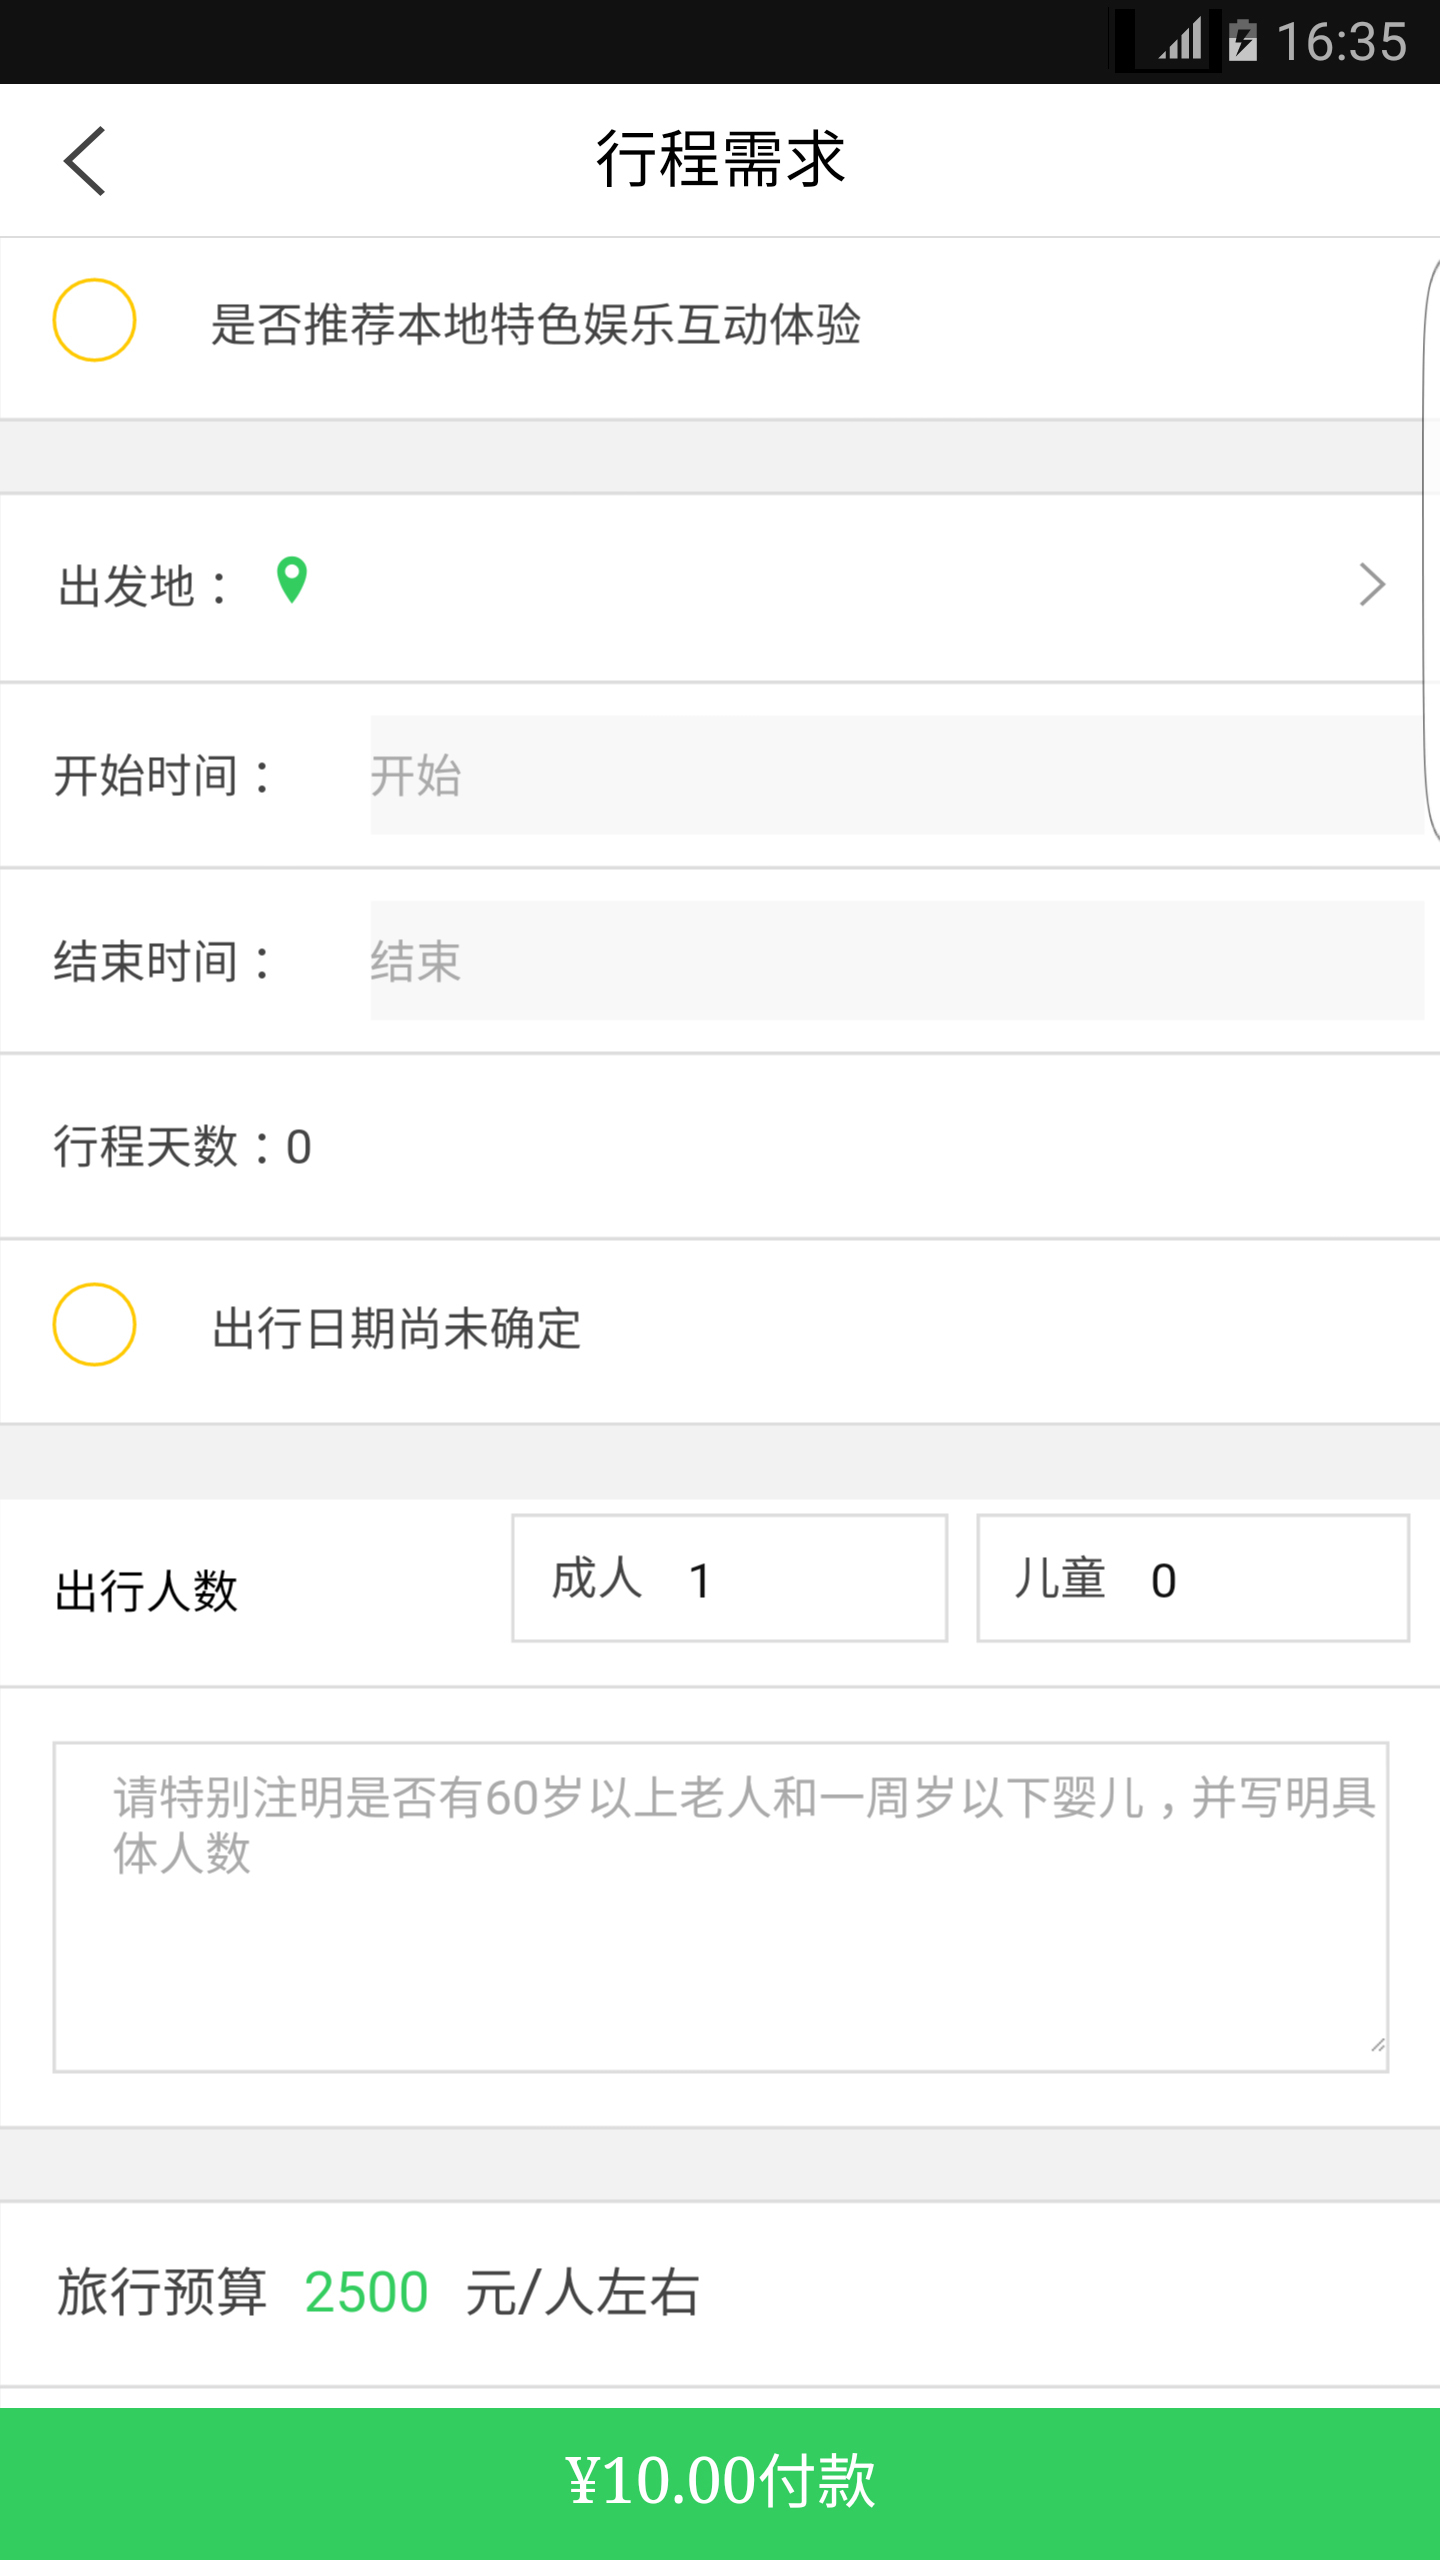
Task: Tap the itinerary days count row
Action: pyautogui.click(x=183, y=1147)
